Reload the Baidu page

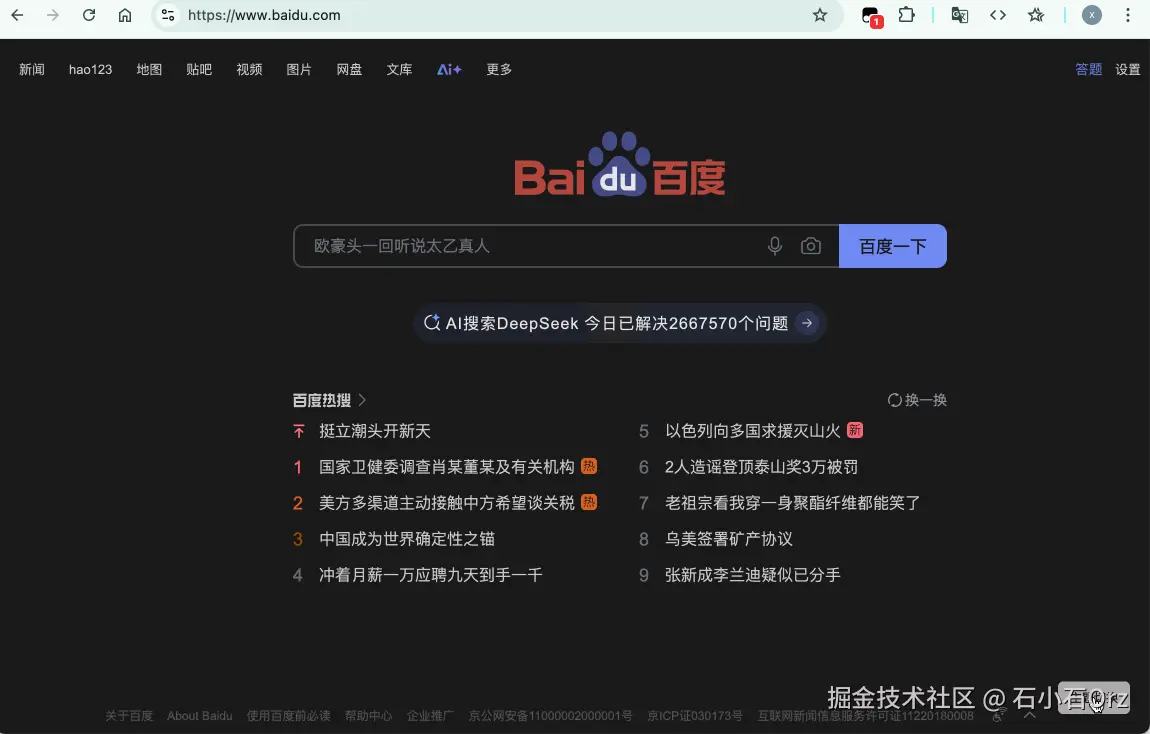[x=89, y=15]
